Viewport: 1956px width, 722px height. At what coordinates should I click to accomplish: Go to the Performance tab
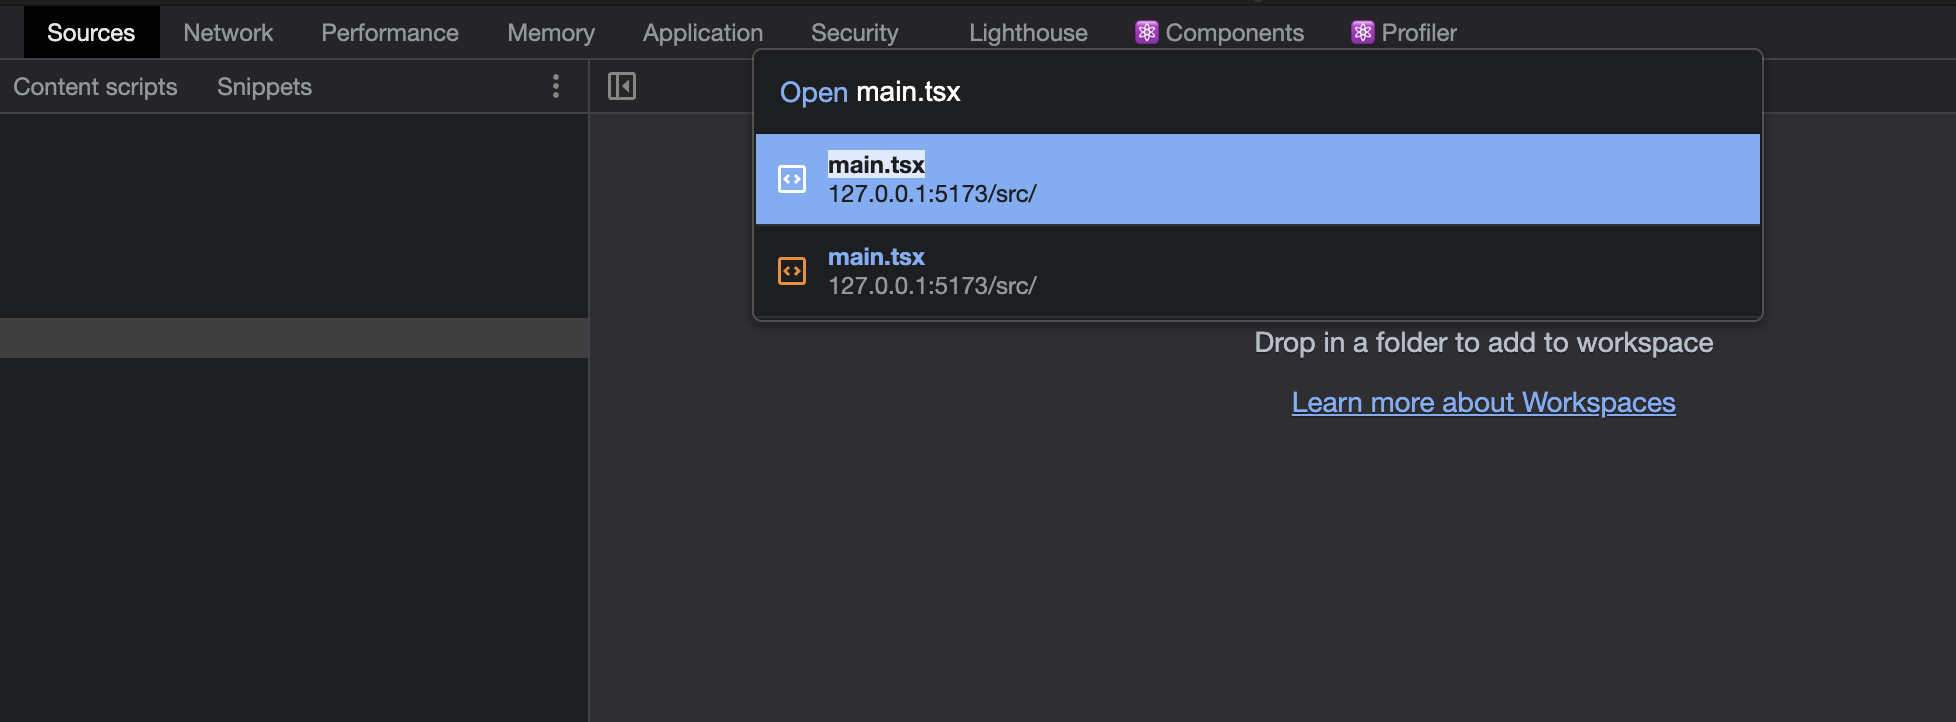390,32
